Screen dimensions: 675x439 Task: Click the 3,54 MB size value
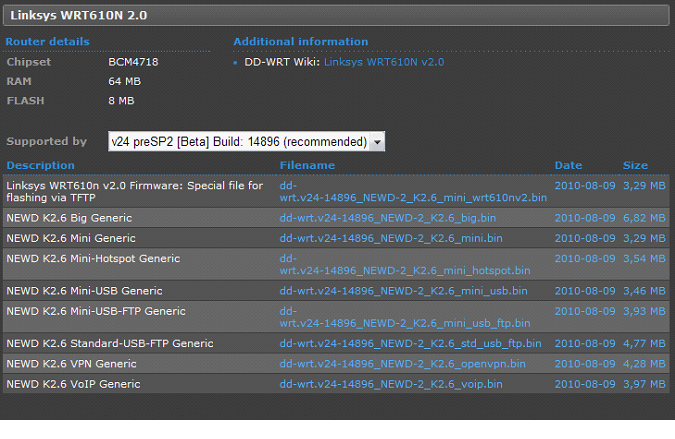[x=644, y=258]
